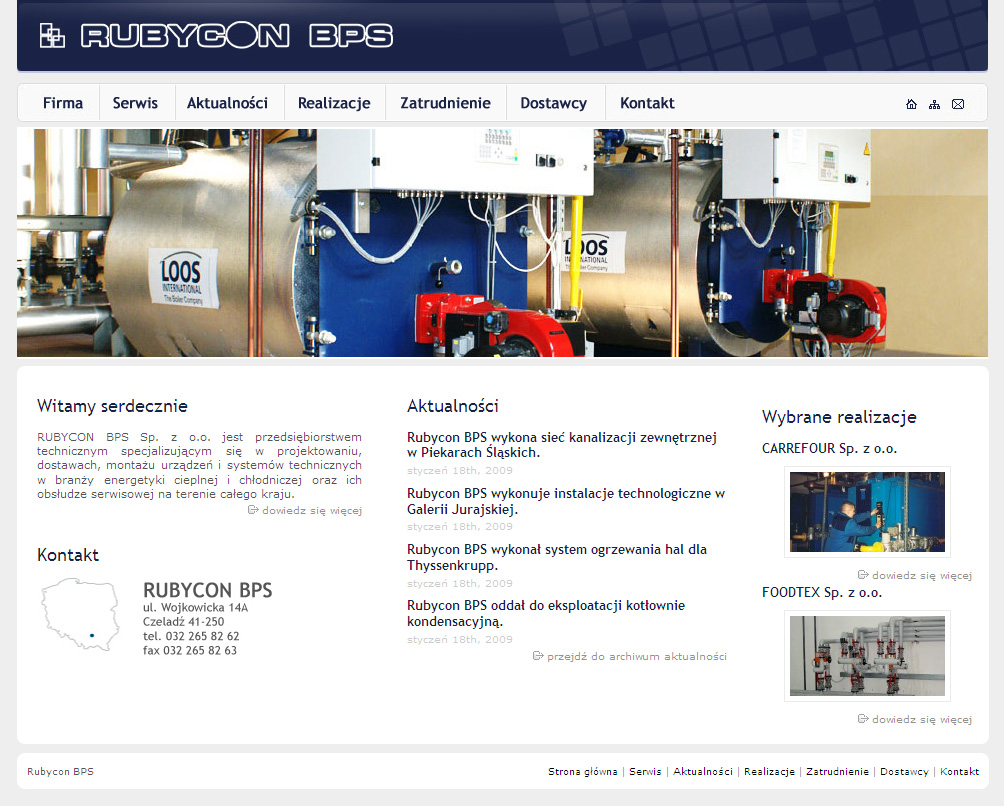Viewport: 1004px width, 806px height.
Task: Click Kontakt in the footer links
Action: coord(959,771)
